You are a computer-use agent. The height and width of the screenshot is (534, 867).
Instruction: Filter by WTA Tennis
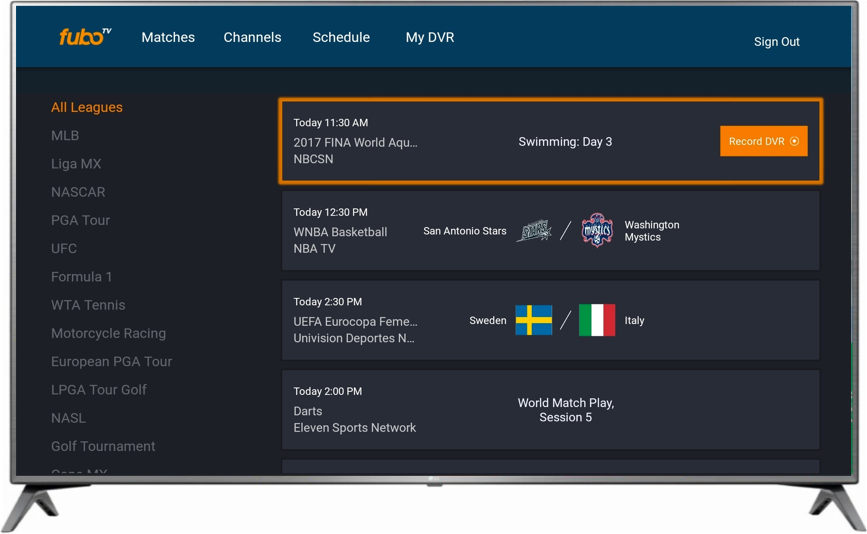tap(88, 305)
